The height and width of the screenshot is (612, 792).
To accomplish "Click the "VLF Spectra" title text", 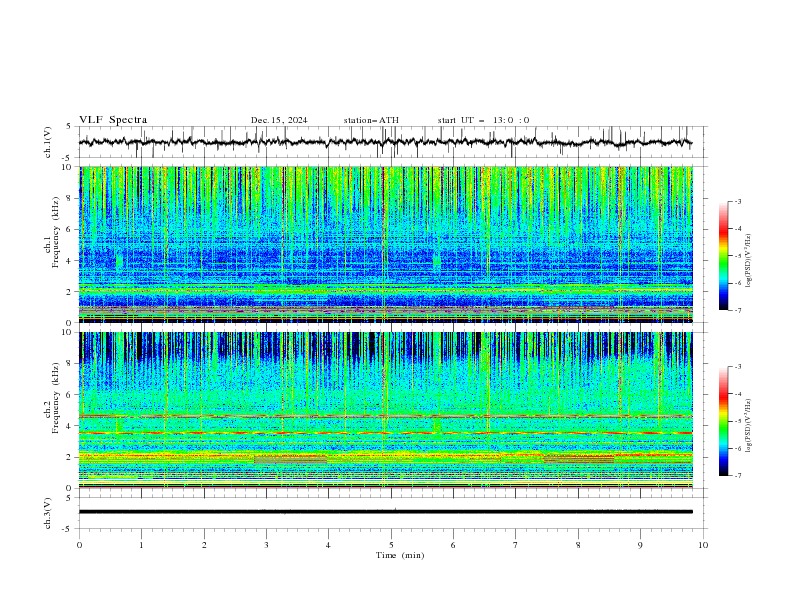I will click(x=113, y=120).
